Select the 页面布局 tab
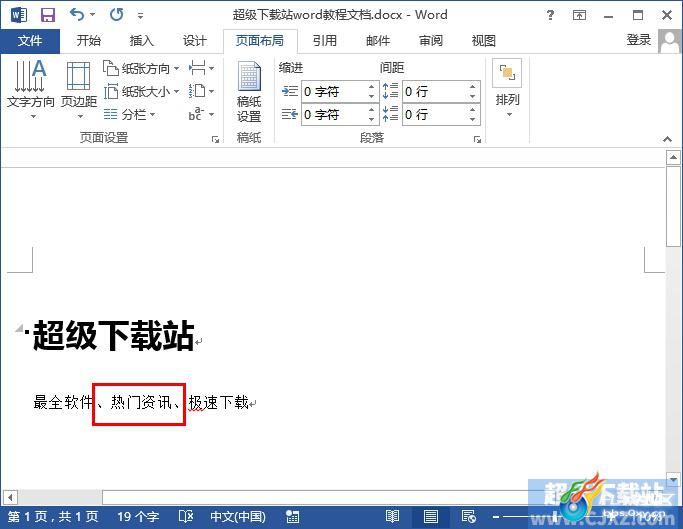The image size is (683, 529). [x=260, y=41]
